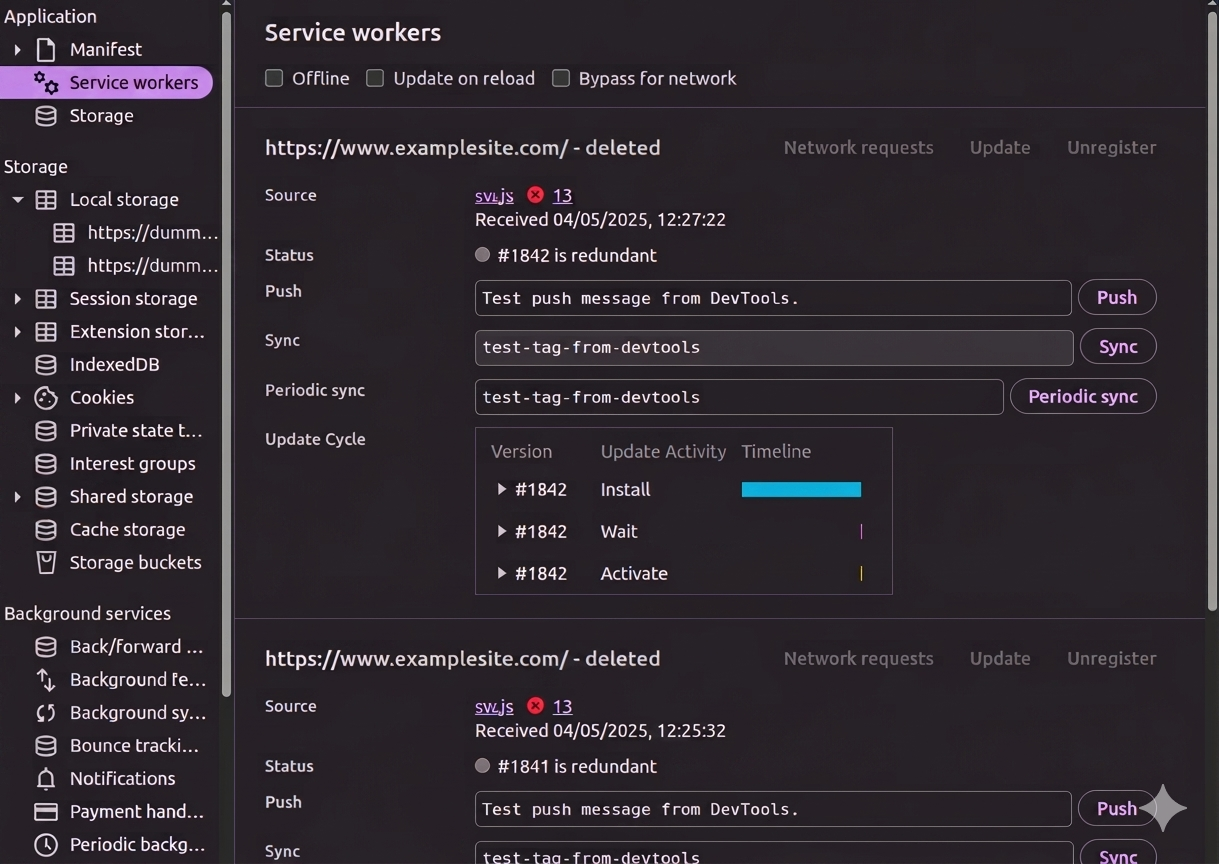Click the Push button for worker #1842
This screenshot has height=864, width=1219.
point(1117,297)
